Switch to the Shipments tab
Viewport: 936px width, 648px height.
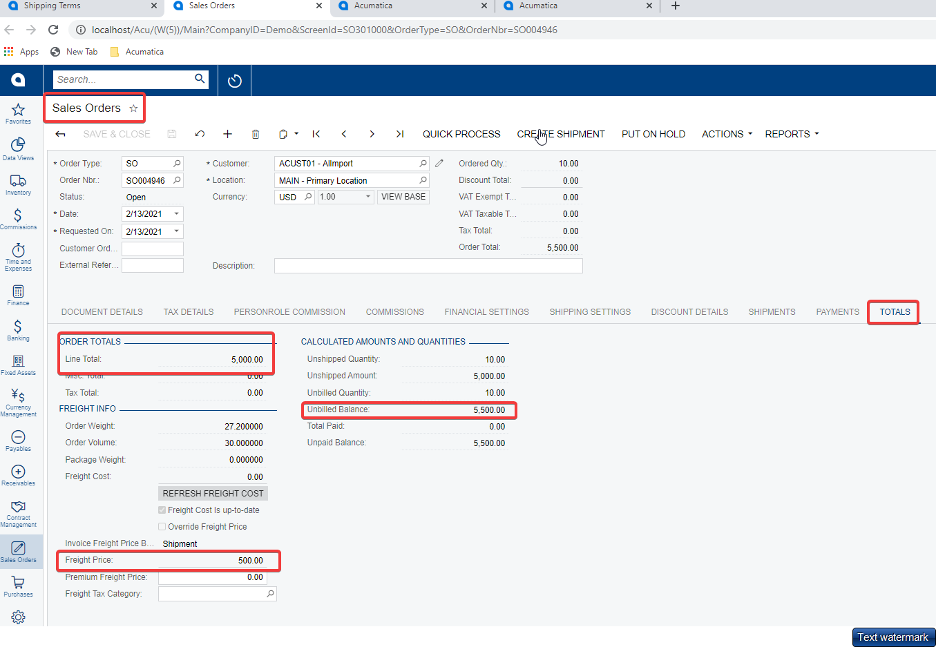tap(771, 312)
